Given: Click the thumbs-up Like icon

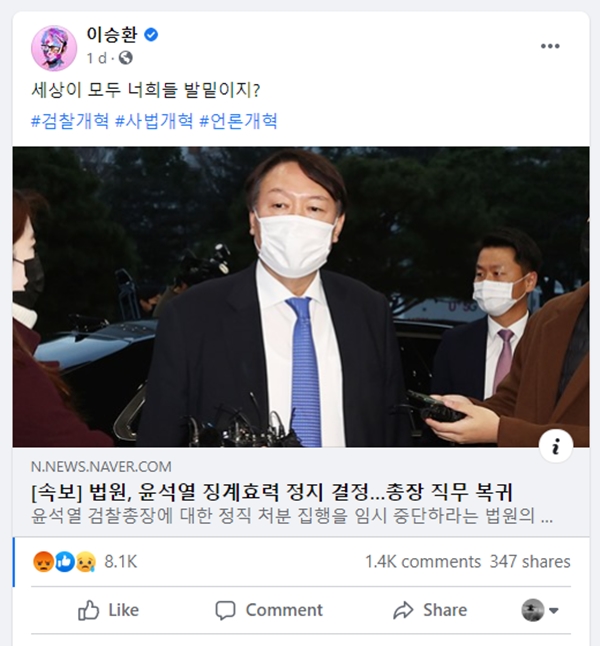Looking at the screenshot, I should (x=89, y=610).
